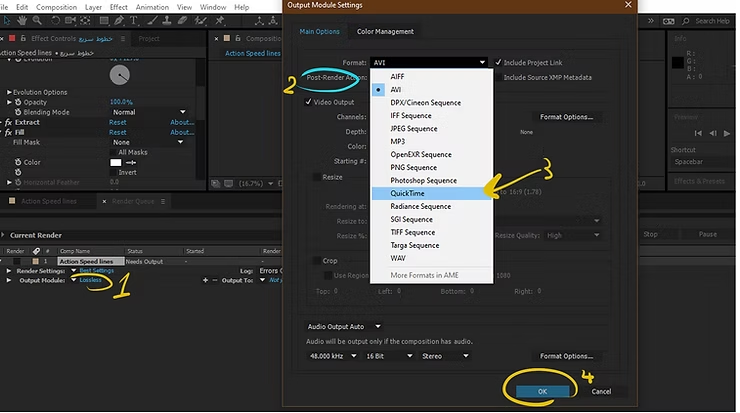This screenshot has width=740, height=413.
Task: Select the Selection arrow tool
Action: 7,20
